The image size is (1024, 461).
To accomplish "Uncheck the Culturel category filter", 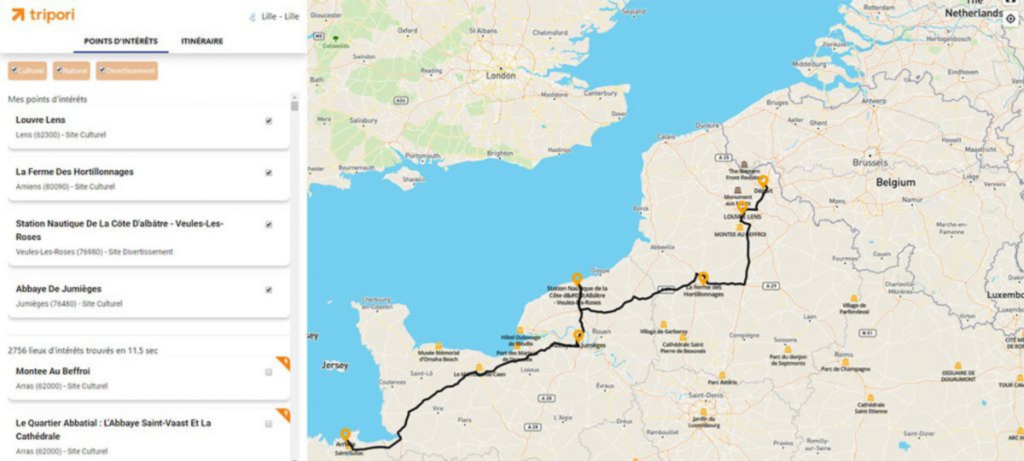I will [27, 71].
